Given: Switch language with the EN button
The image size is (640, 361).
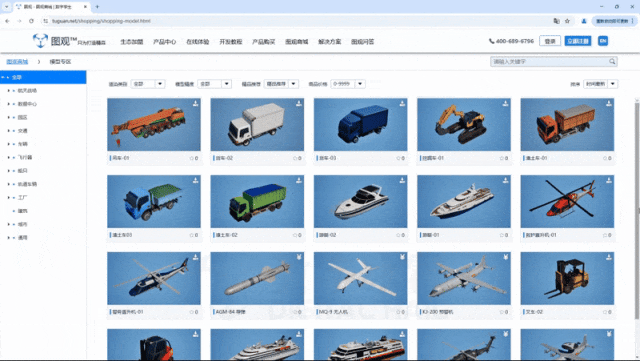Looking at the screenshot, I should (x=603, y=41).
